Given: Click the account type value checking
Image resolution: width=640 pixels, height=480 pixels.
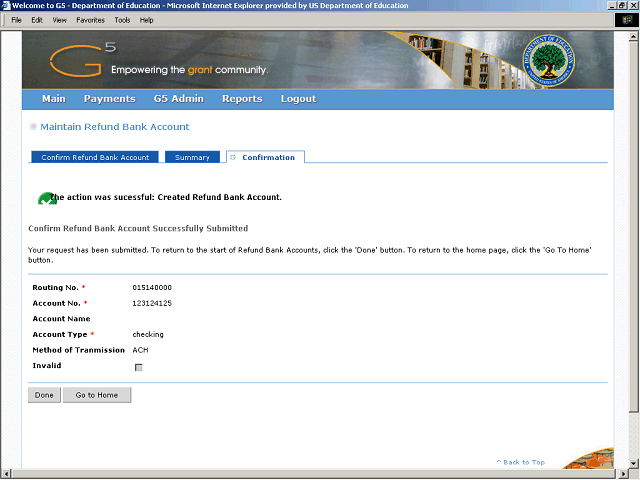Looking at the screenshot, I should (x=148, y=334).
